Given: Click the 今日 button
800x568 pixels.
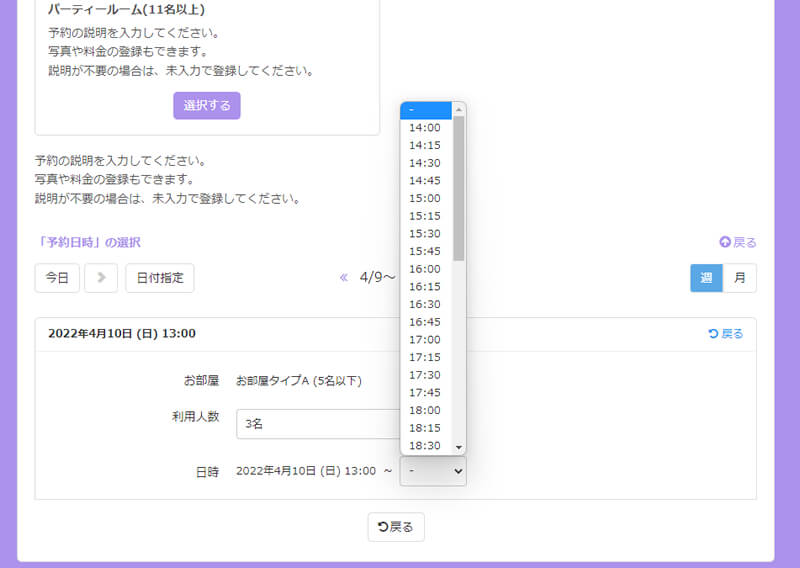Looking at the screenshot, I should point(57,278).
